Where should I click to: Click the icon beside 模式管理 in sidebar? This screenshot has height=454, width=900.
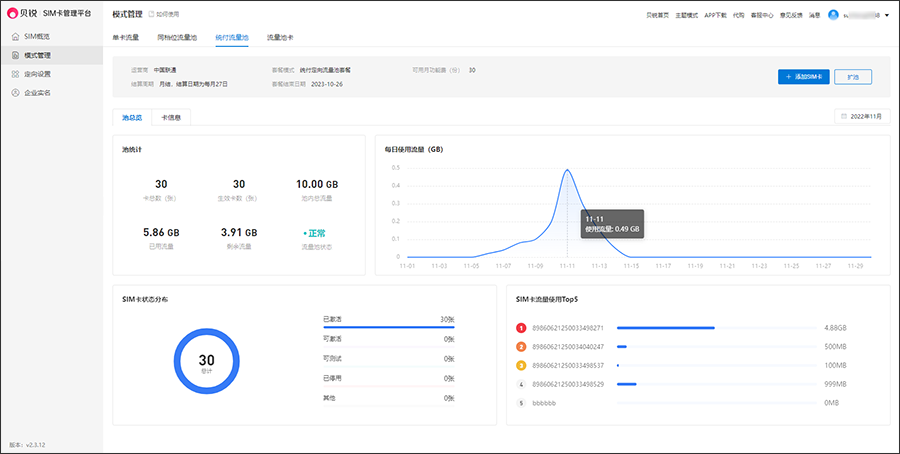(15, 55)
